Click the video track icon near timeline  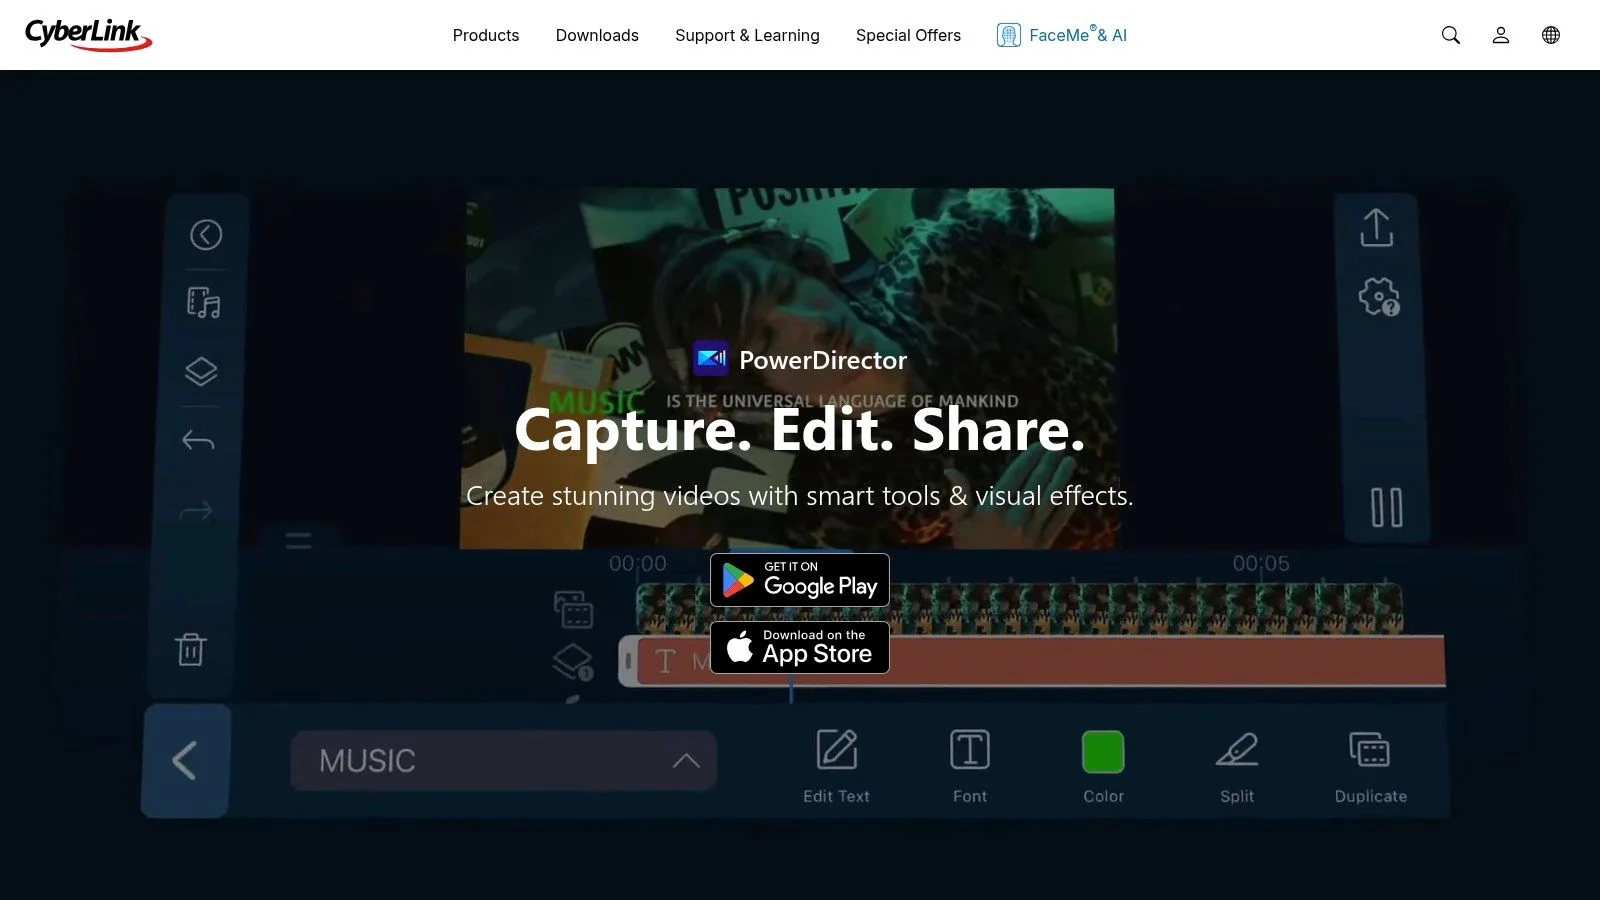tap(574, 609)
